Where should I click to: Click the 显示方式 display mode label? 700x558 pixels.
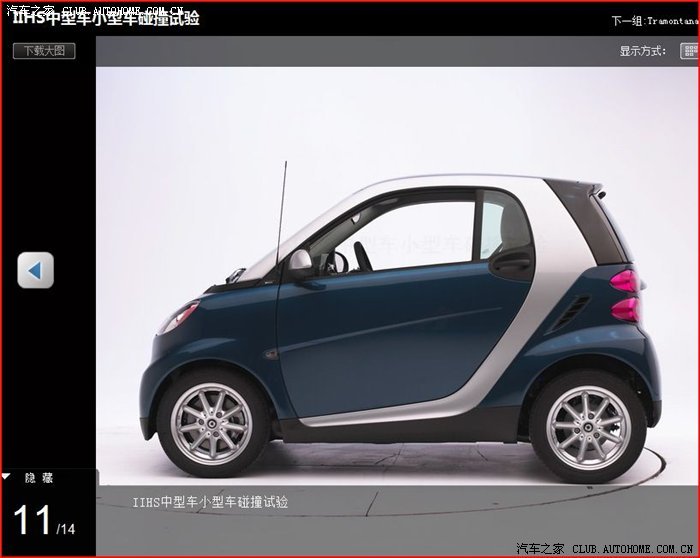[642, 50]
